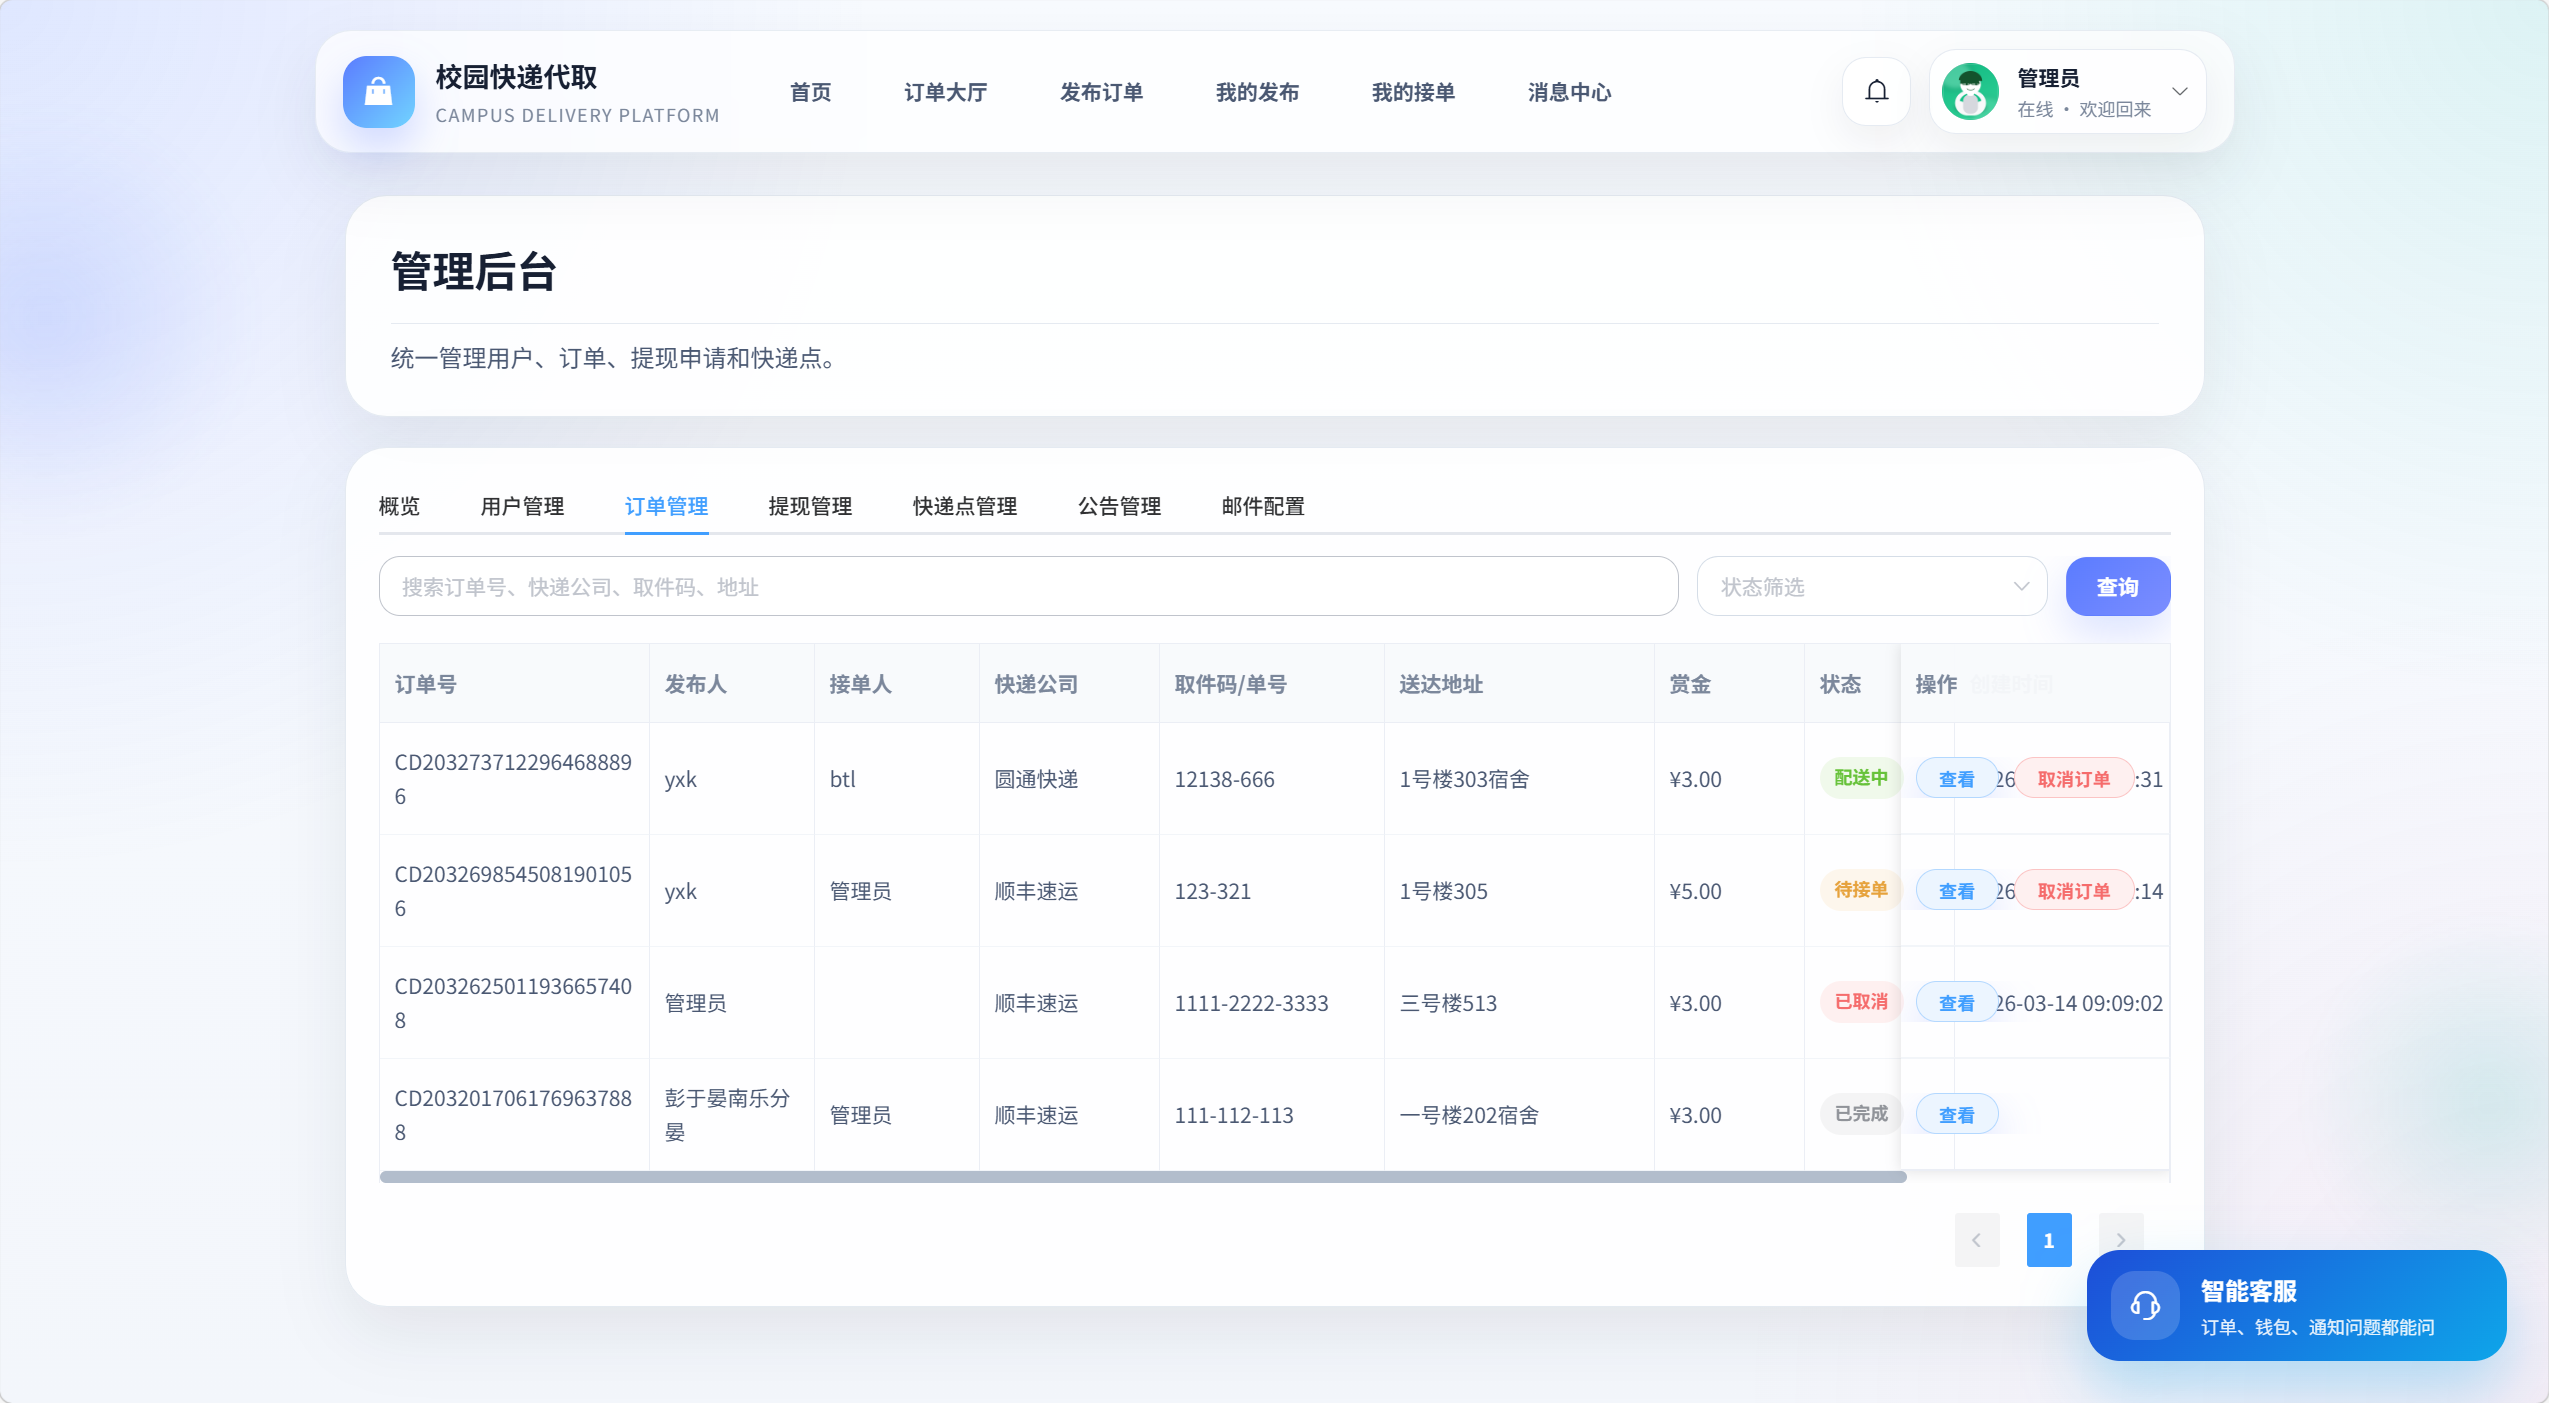This screenshot has height=1403, width=2549.
Task: Click the admin avatar image
Action: (1969, 92)
